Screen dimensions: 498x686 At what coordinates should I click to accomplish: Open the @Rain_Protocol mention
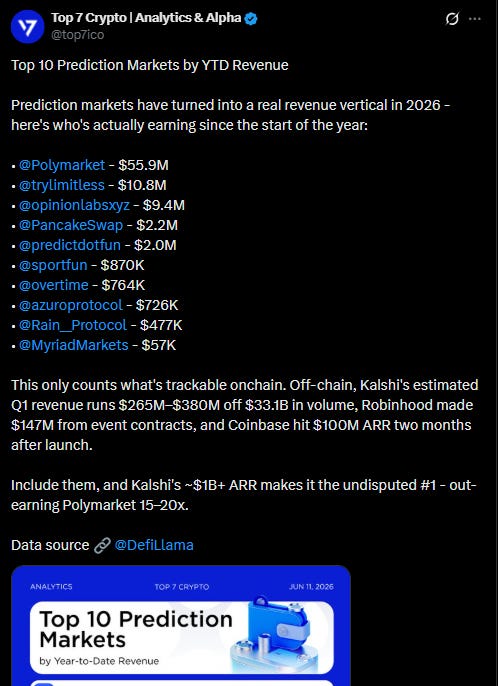tap(73, 325)
